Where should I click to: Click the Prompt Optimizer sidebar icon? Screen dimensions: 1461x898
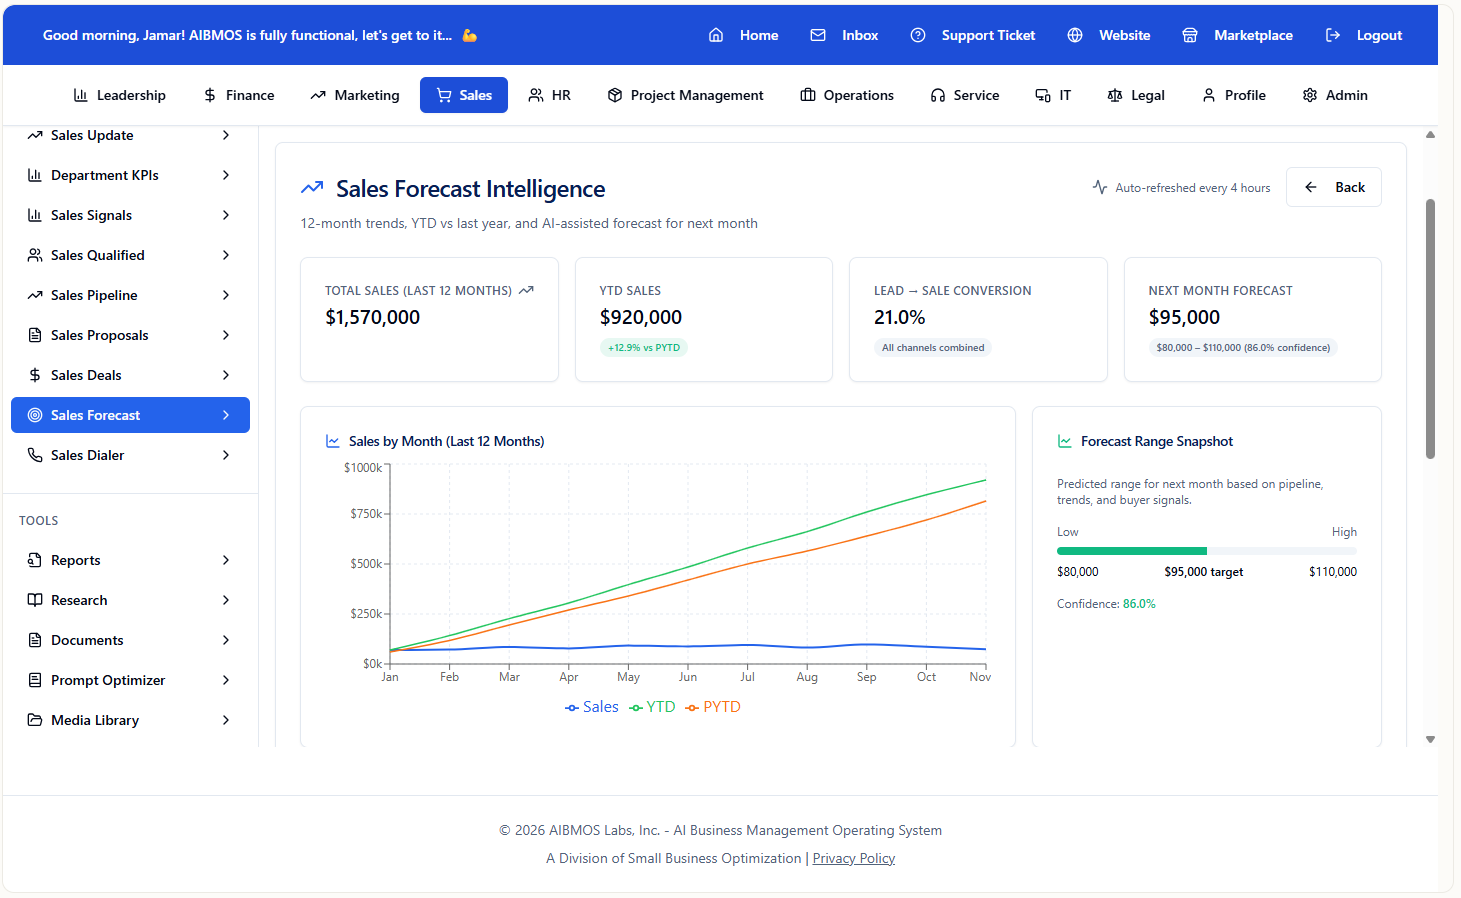click(x=35, y=680)
